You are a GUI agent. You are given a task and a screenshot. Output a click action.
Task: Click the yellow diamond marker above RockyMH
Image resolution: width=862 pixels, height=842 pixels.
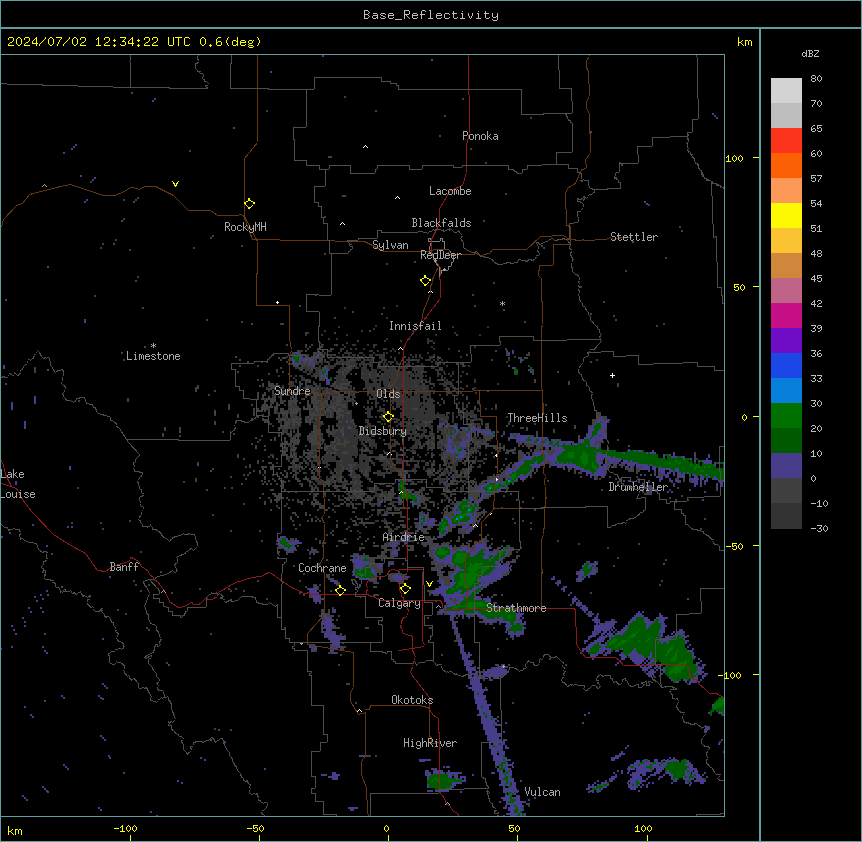(x=249, y=204)
